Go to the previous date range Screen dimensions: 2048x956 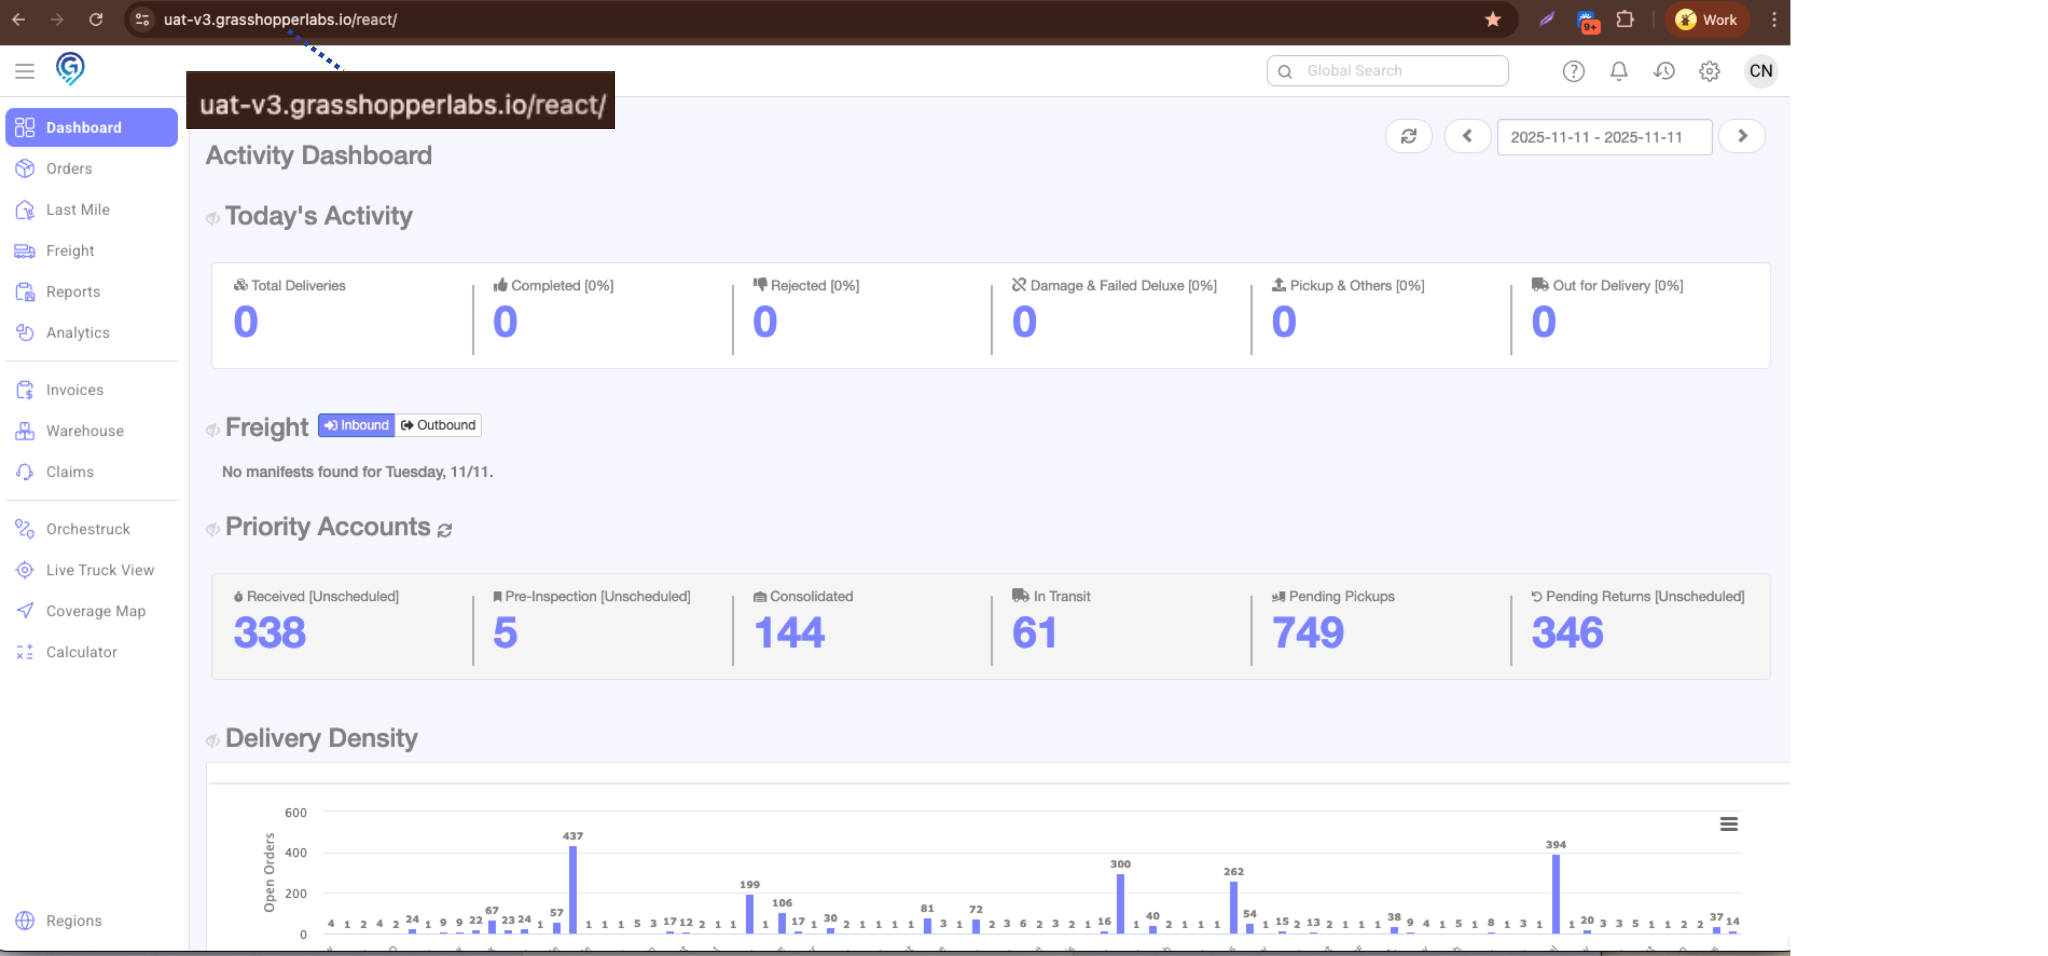point(1467,136)
